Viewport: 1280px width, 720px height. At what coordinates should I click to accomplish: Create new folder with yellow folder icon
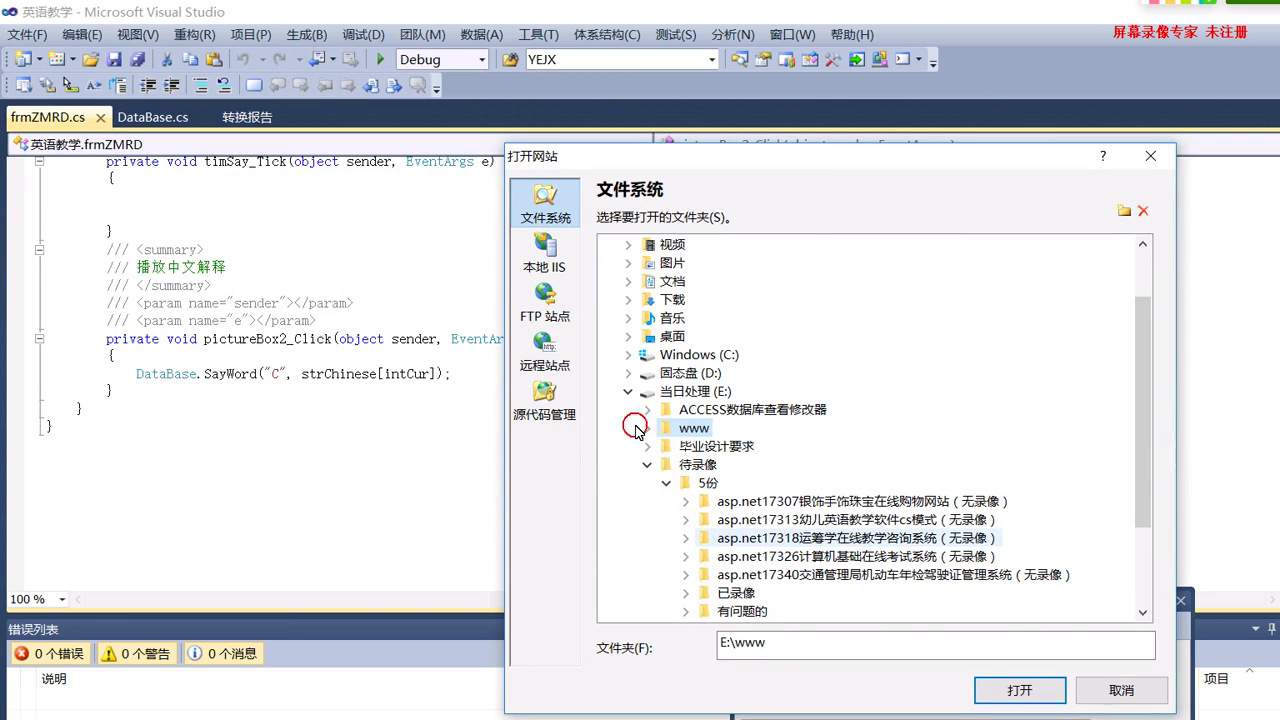[1124, 211]
